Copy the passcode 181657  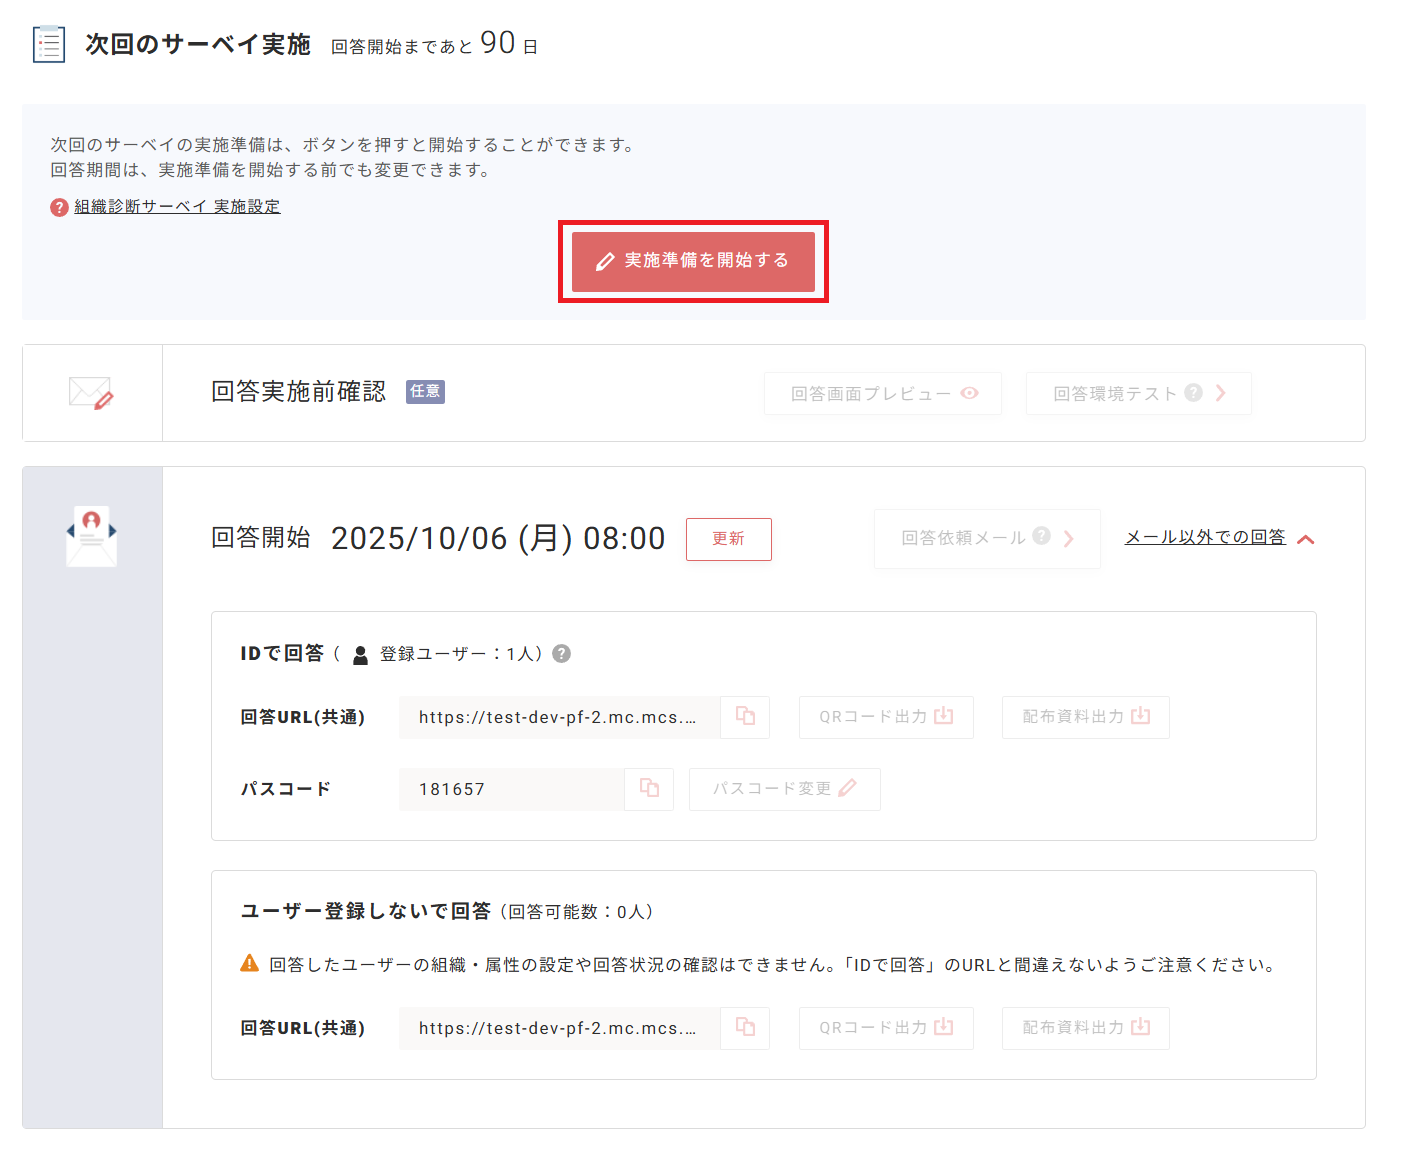click(x=649, y=788)
